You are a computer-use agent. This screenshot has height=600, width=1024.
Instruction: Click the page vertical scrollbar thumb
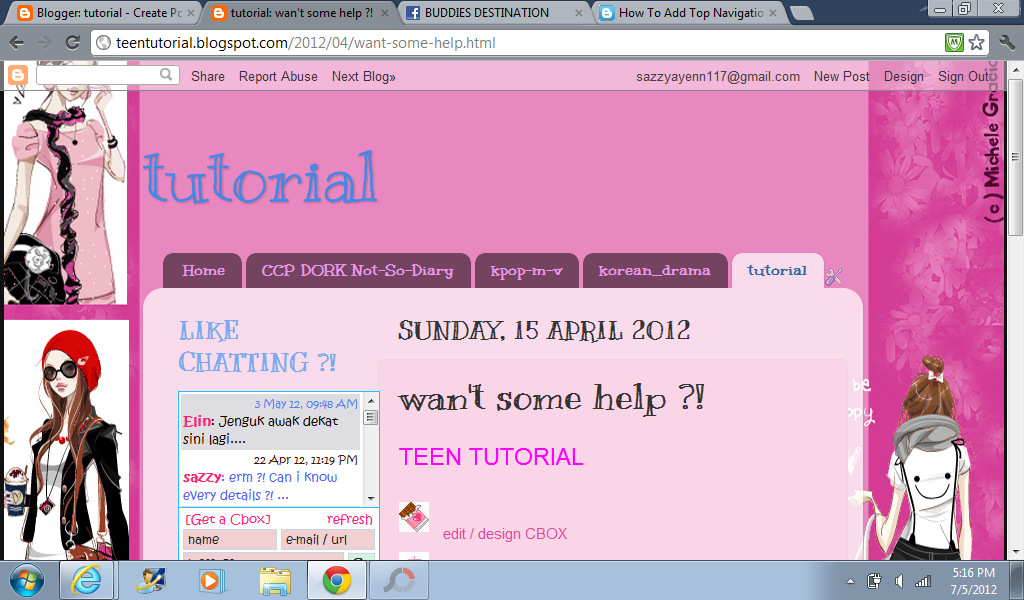click(x=1016, y=157)
